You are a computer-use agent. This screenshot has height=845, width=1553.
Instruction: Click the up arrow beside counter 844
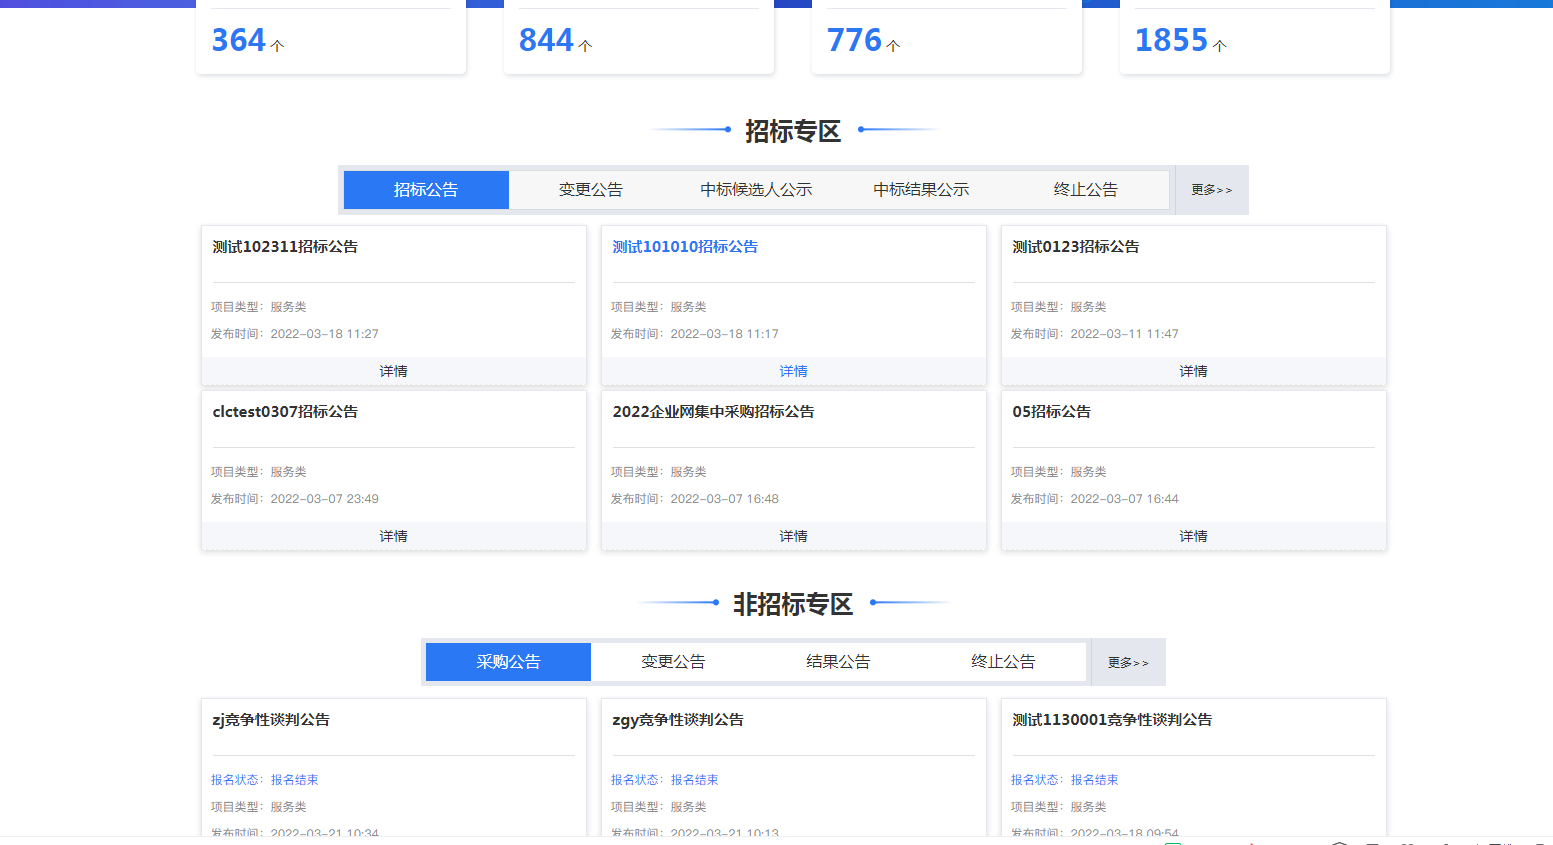coord(583,44)
